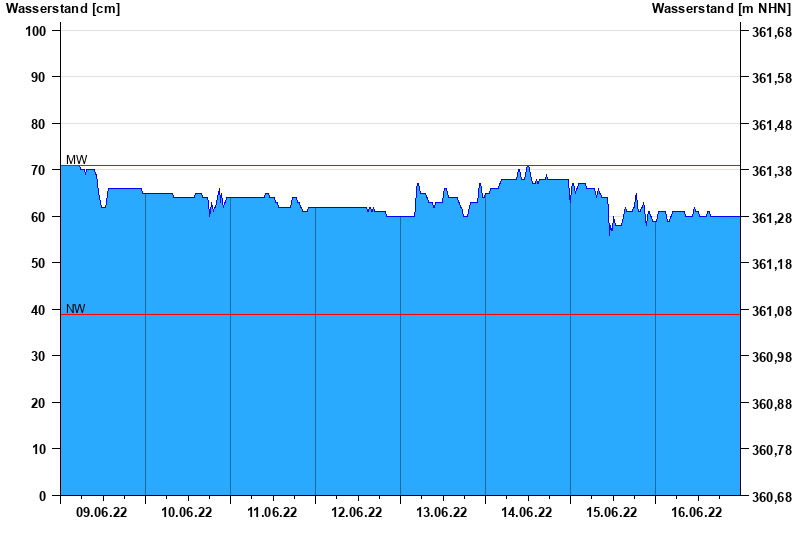Viewport: 800px width, 550px height.
Task: Click the right axis value 361,38
Action: point(772,171)
